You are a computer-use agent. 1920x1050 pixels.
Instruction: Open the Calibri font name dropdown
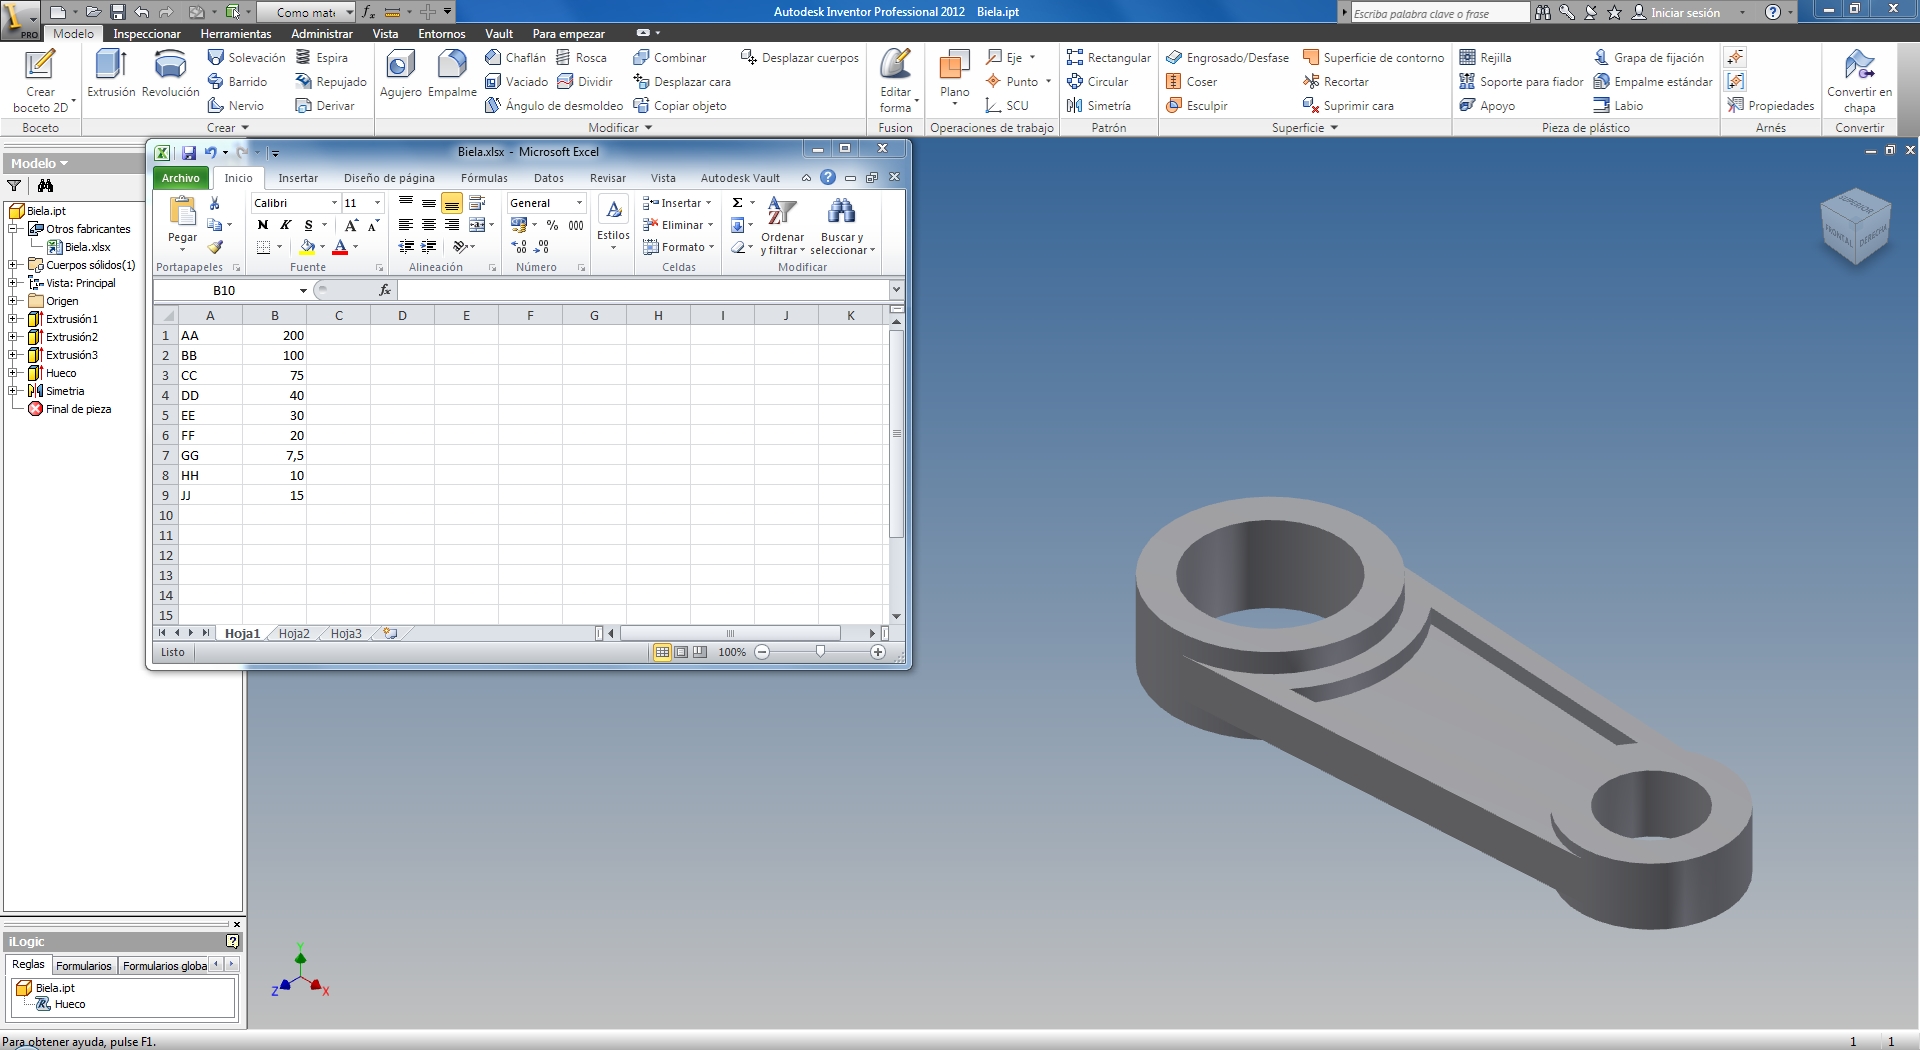coord(334,203)
